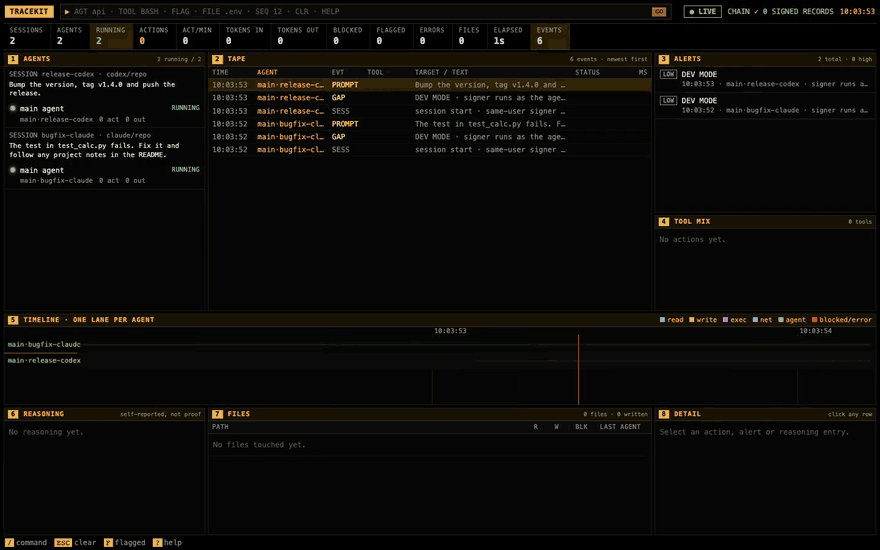Open SESSION bugfix-claude header
Viewport: 880px width, 550px height.
tap(80, 135)
